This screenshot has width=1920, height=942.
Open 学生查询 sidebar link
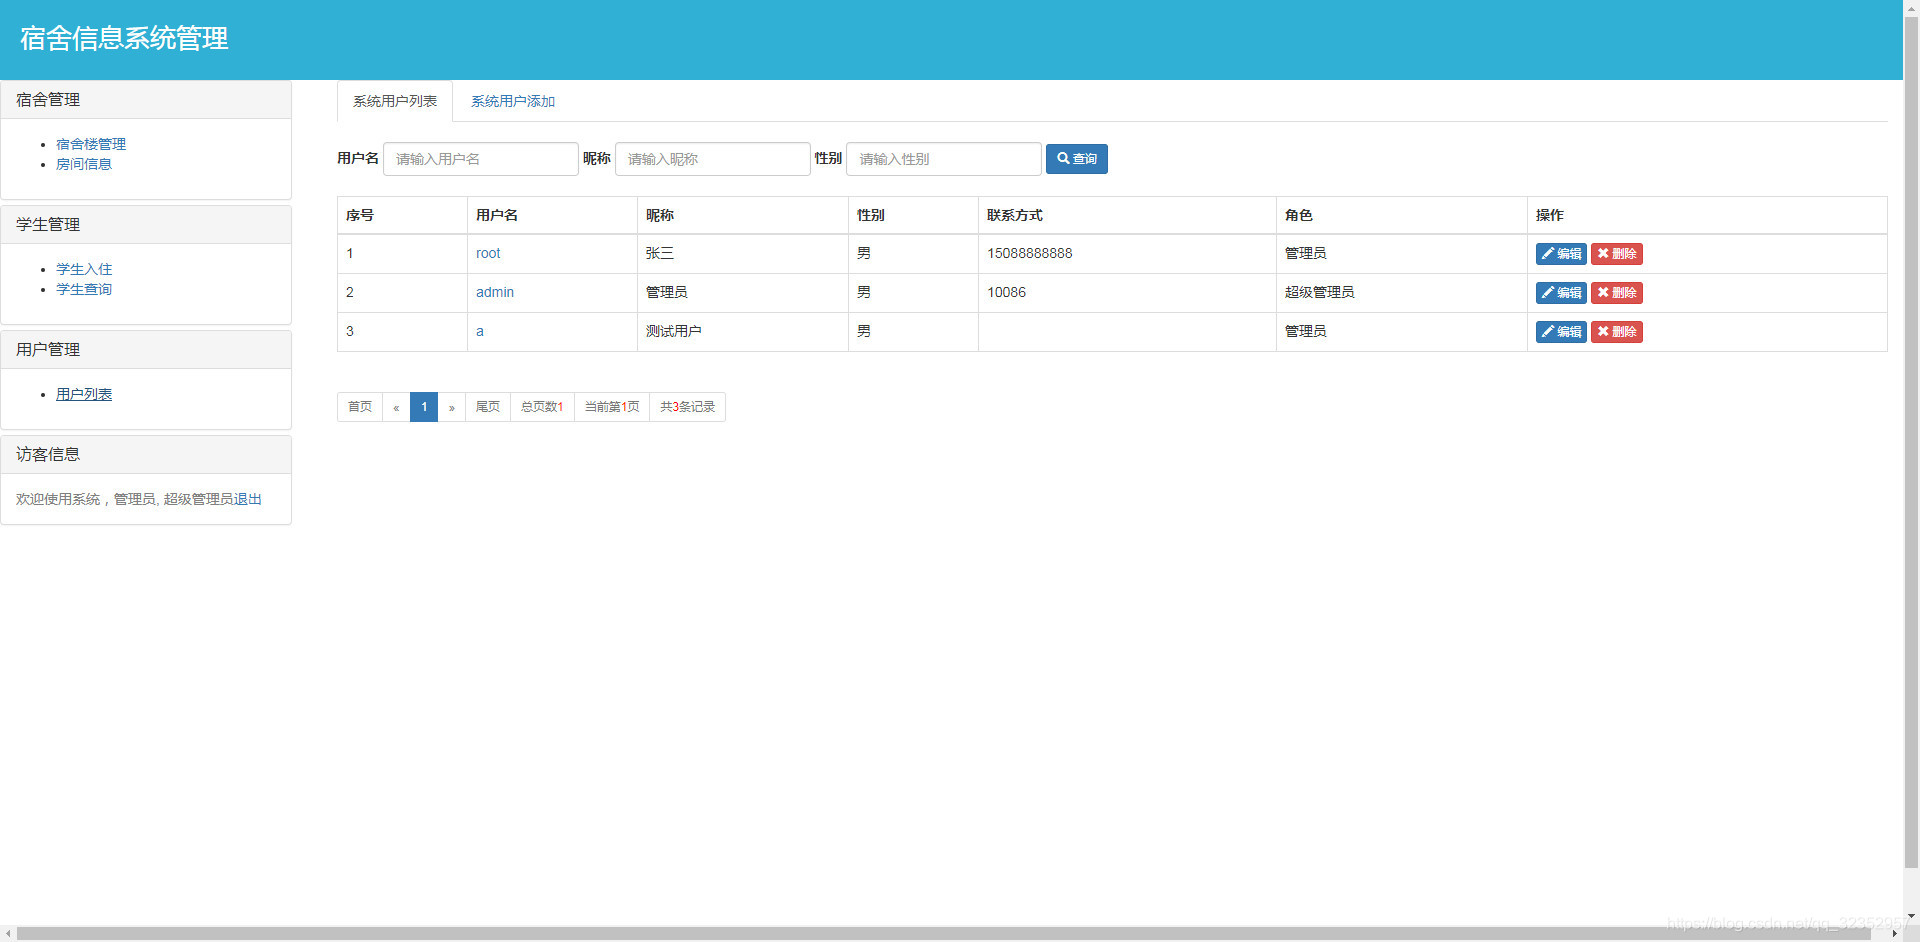pos(84,289)
